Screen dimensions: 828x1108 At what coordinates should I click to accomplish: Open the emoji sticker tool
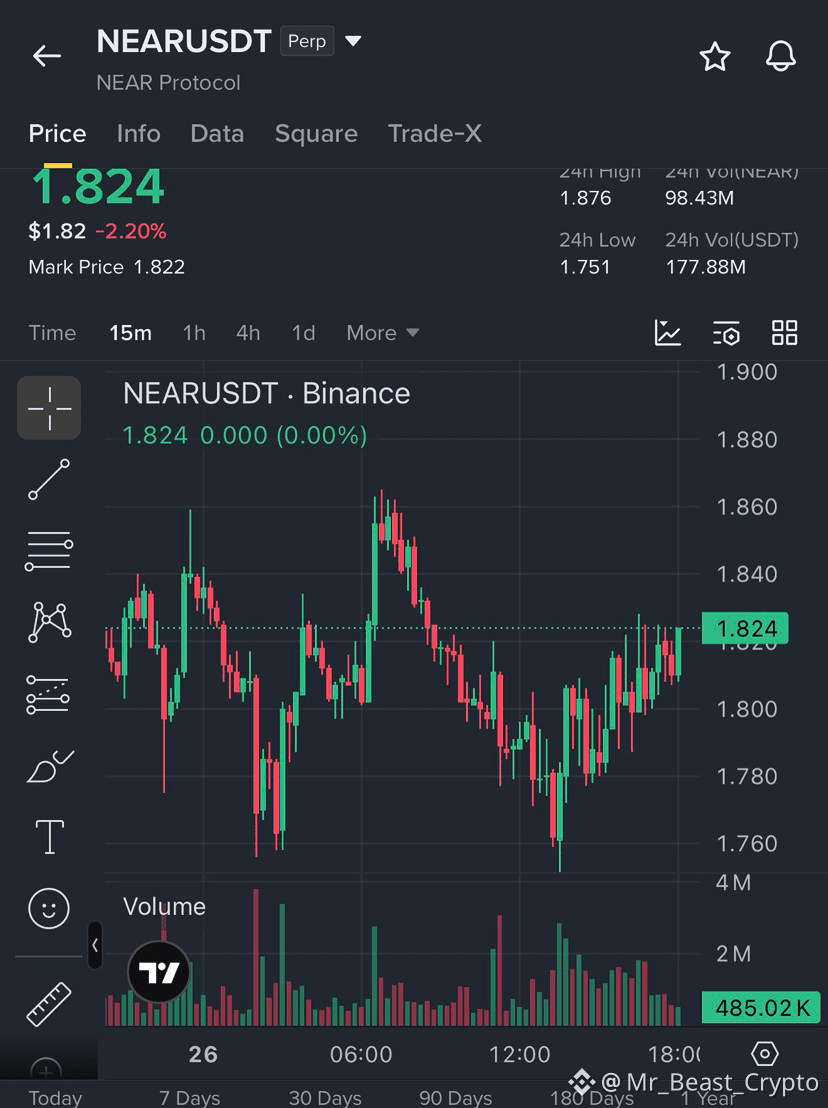click(x=49, y=908)
